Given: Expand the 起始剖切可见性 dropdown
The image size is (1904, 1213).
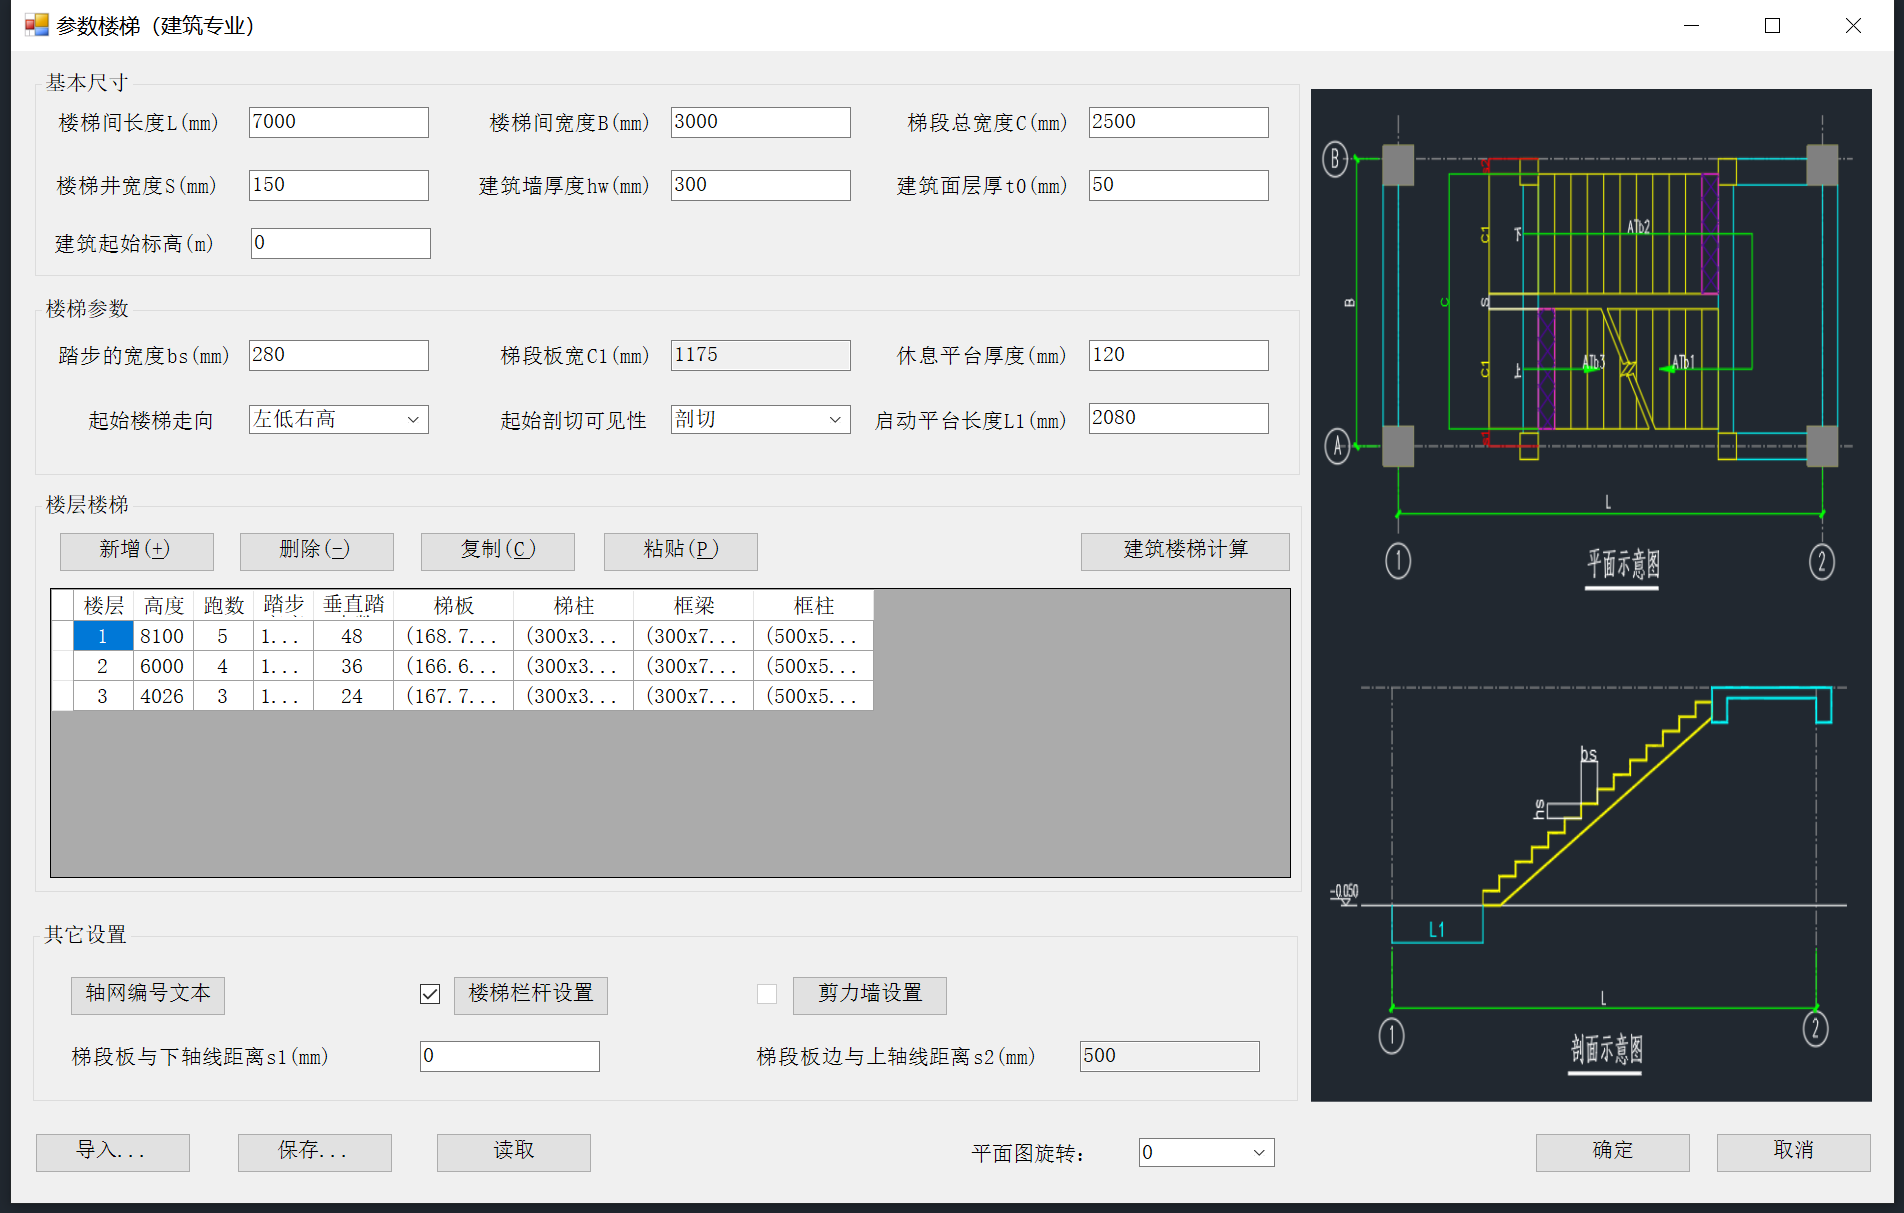Looking at the screenshot, I should pos(760,420).
